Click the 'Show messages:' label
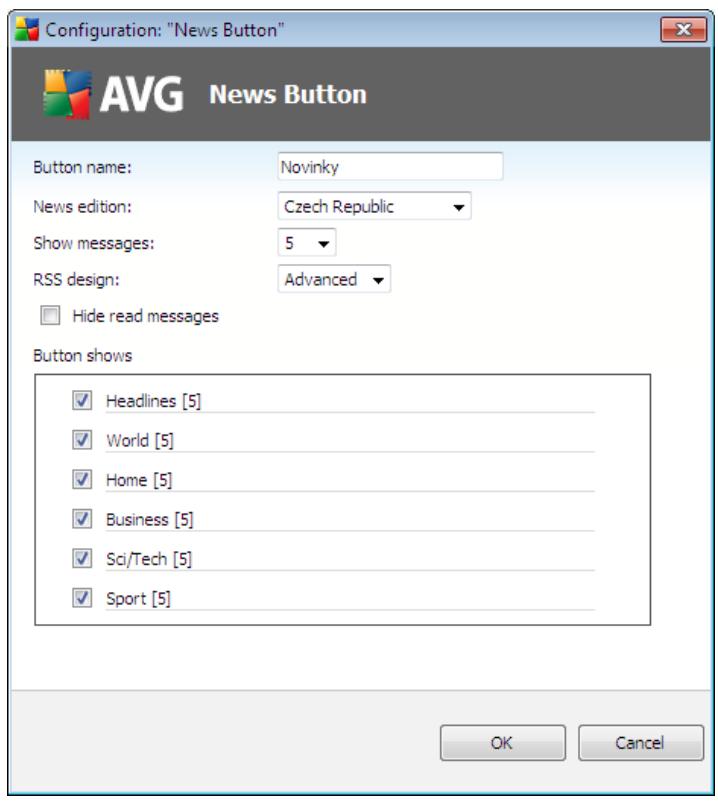The image size is (718, 801). coord(93,243)
